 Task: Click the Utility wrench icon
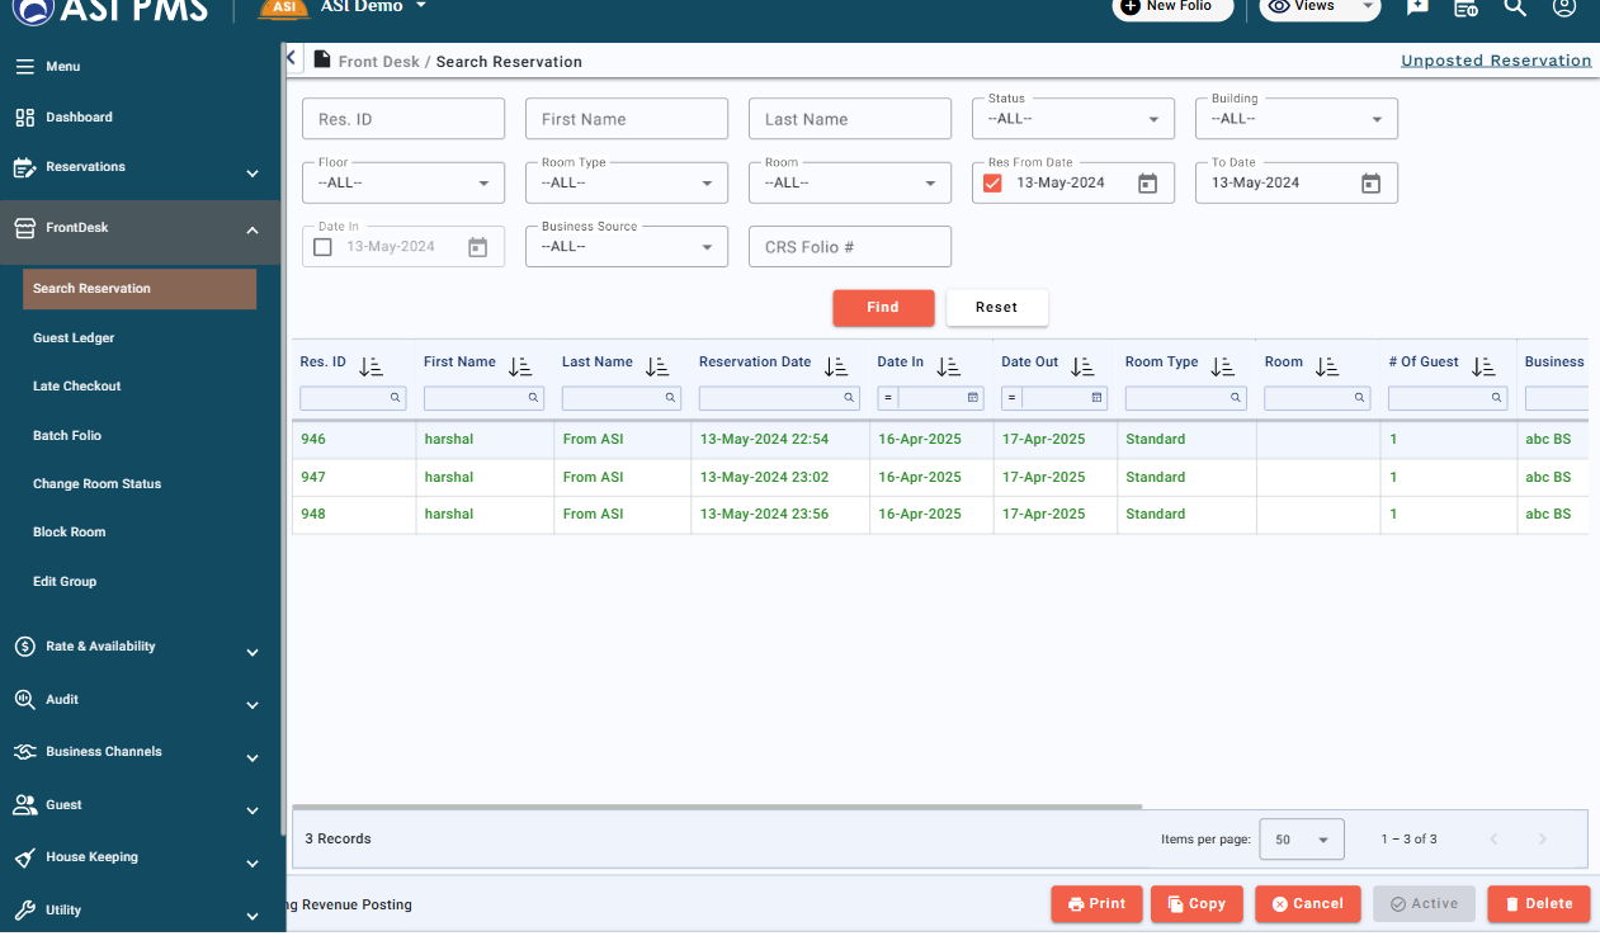coord(25,910)
